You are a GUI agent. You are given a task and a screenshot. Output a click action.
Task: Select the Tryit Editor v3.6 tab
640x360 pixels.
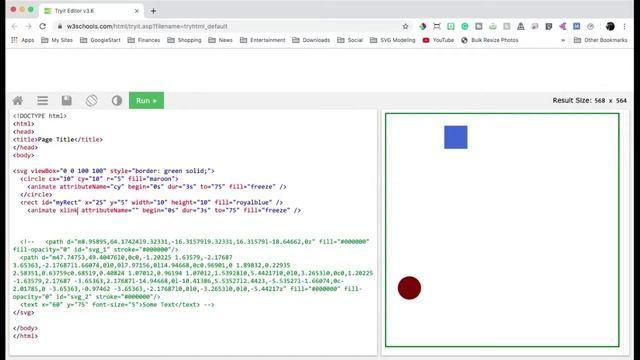91,11
